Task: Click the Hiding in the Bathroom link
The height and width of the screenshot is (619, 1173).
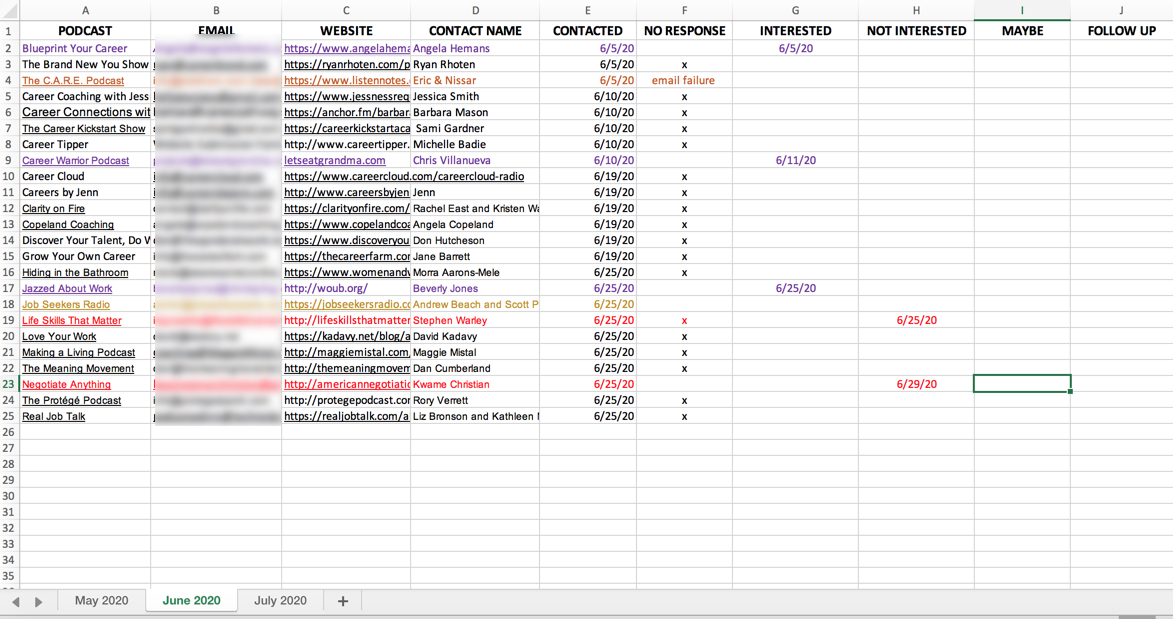Action: (75, 272)
